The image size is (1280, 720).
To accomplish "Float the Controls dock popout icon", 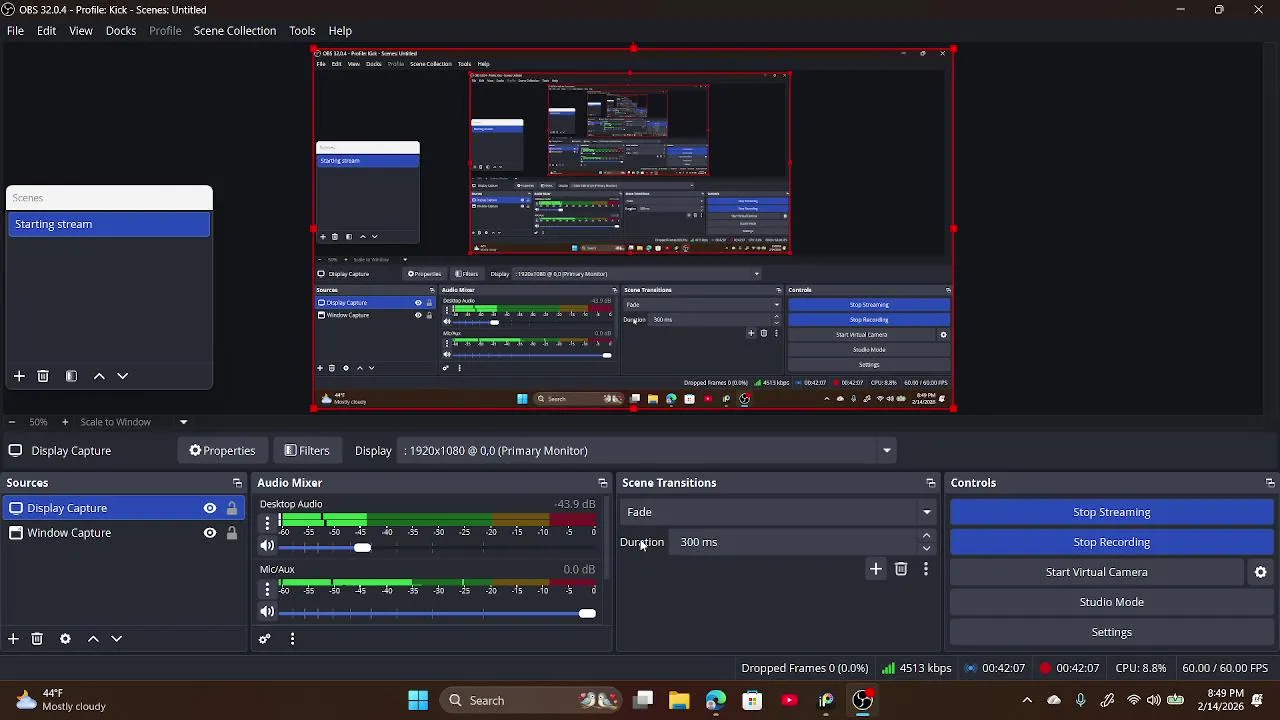I will click(x=1270, y=483).
